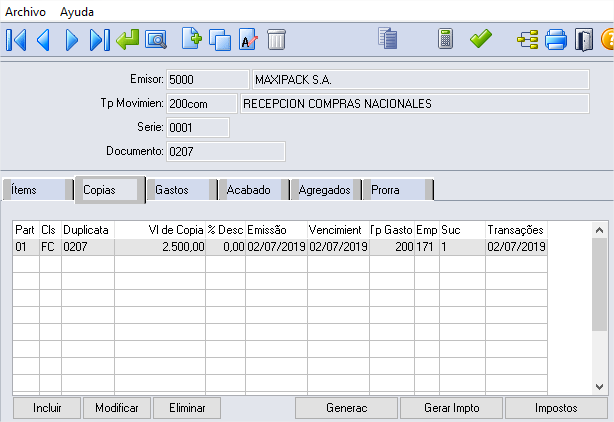Click the Part column header

[26, 230]
